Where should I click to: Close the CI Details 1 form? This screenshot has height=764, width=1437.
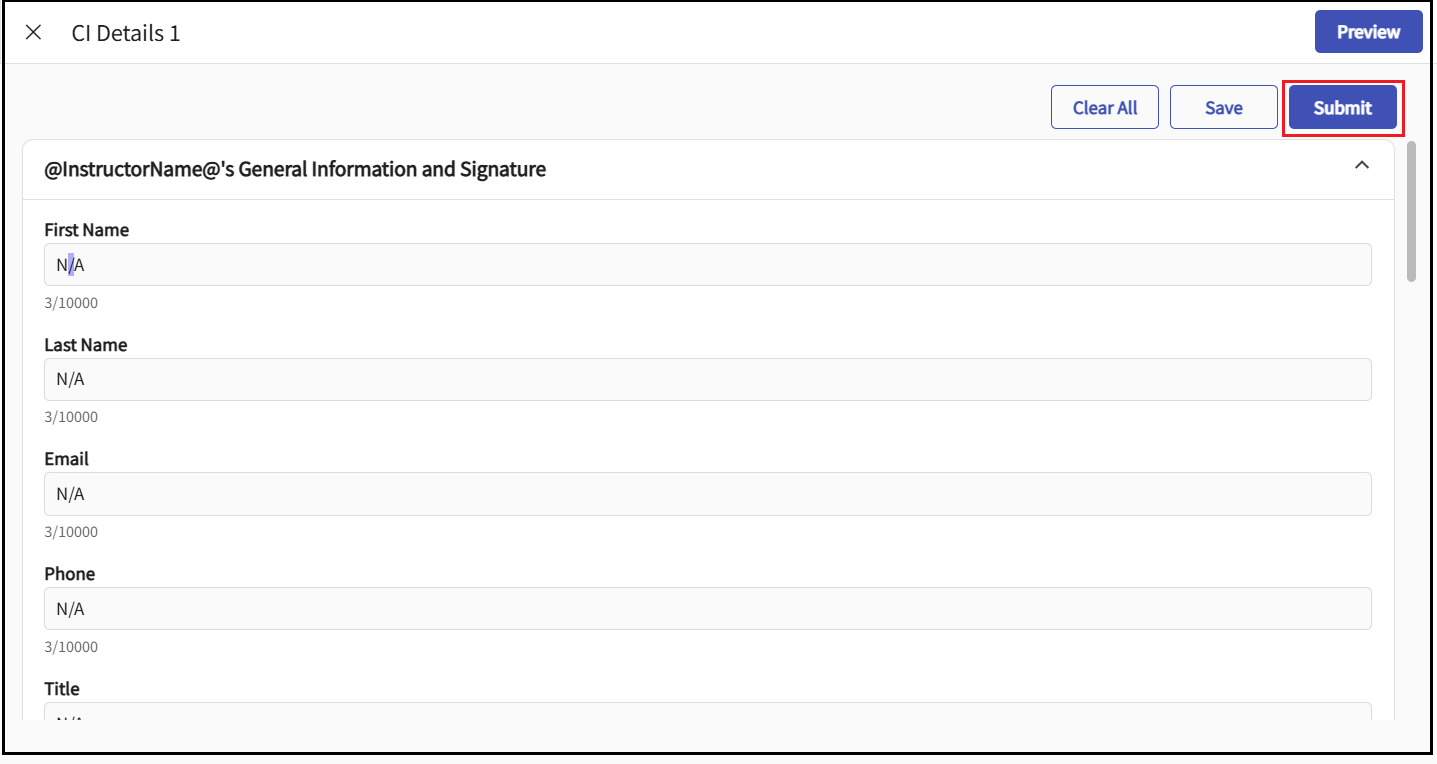click(33, 33)
